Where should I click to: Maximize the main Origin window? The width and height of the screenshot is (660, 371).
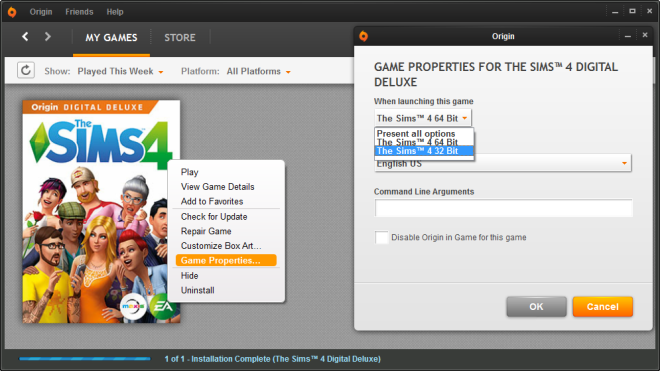(x=632, y=11)
